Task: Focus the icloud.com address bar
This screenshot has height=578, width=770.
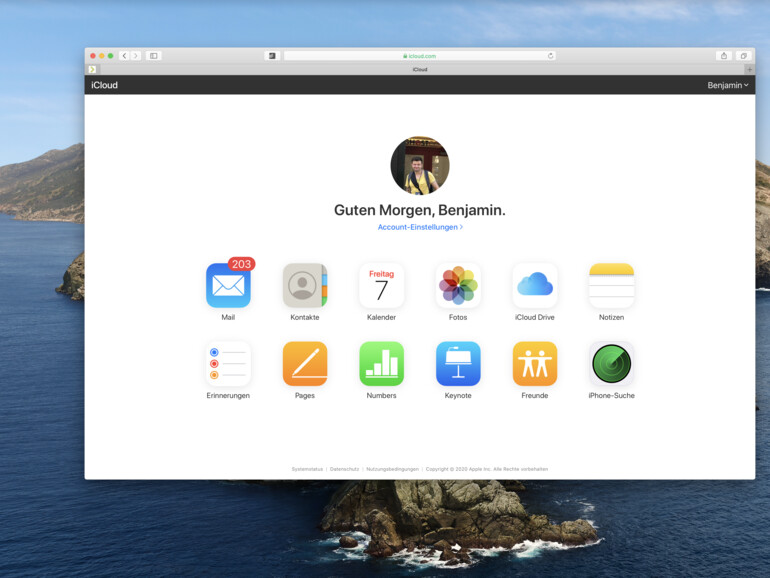Action: (420, 56)
